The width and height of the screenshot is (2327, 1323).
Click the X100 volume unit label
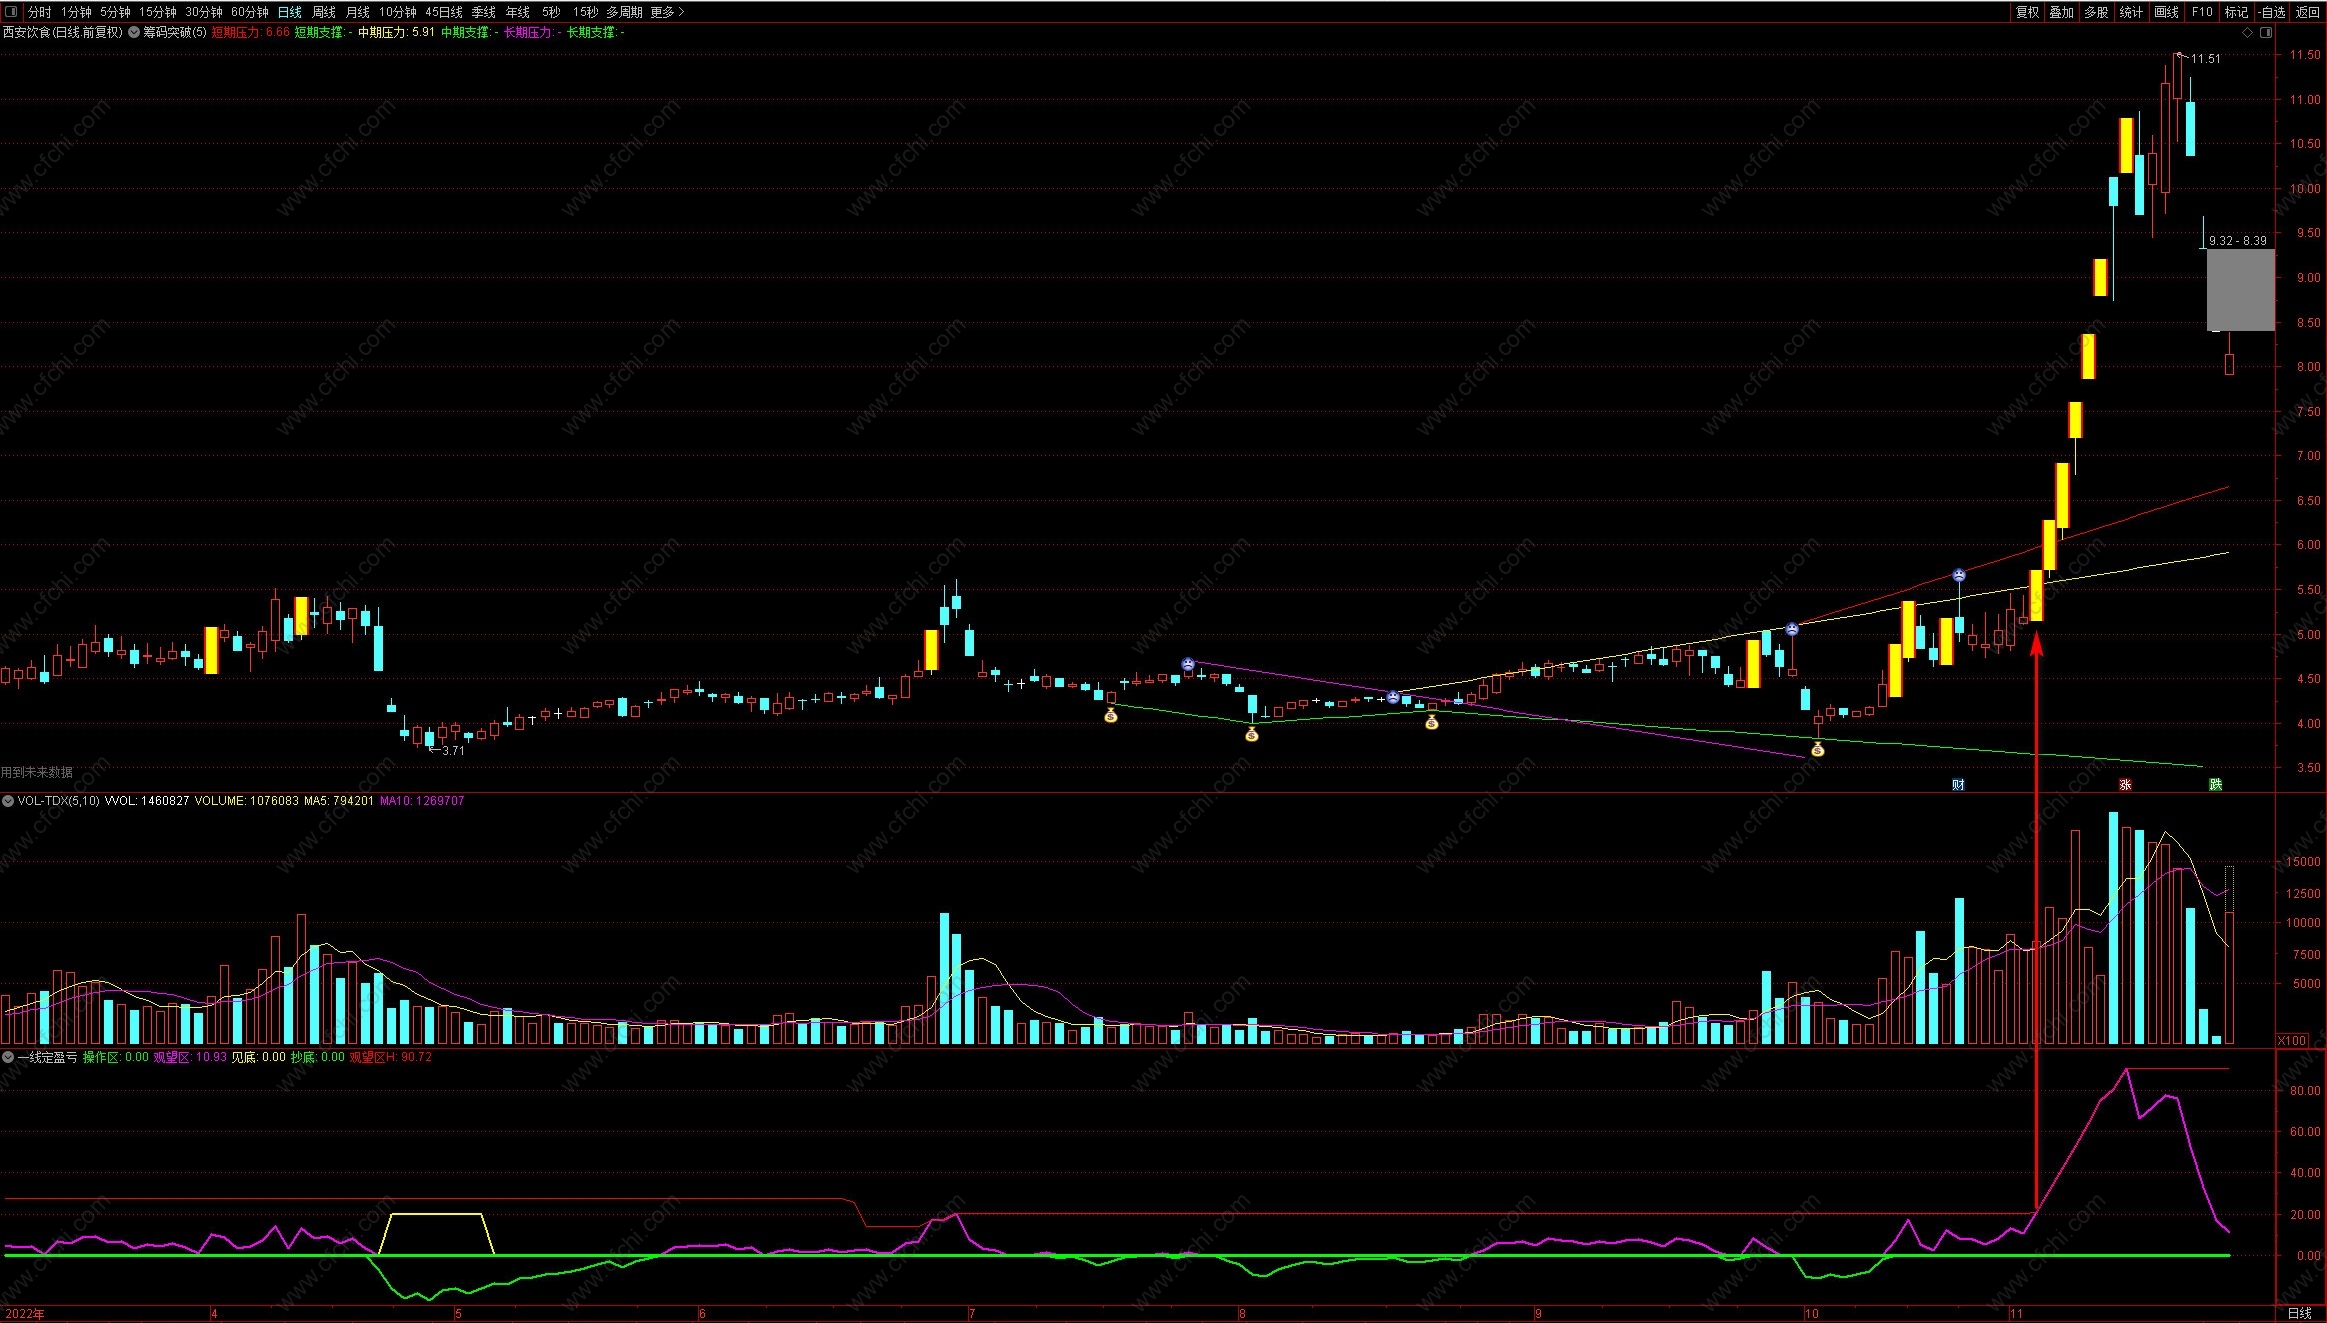(x=2291, y=1040)
